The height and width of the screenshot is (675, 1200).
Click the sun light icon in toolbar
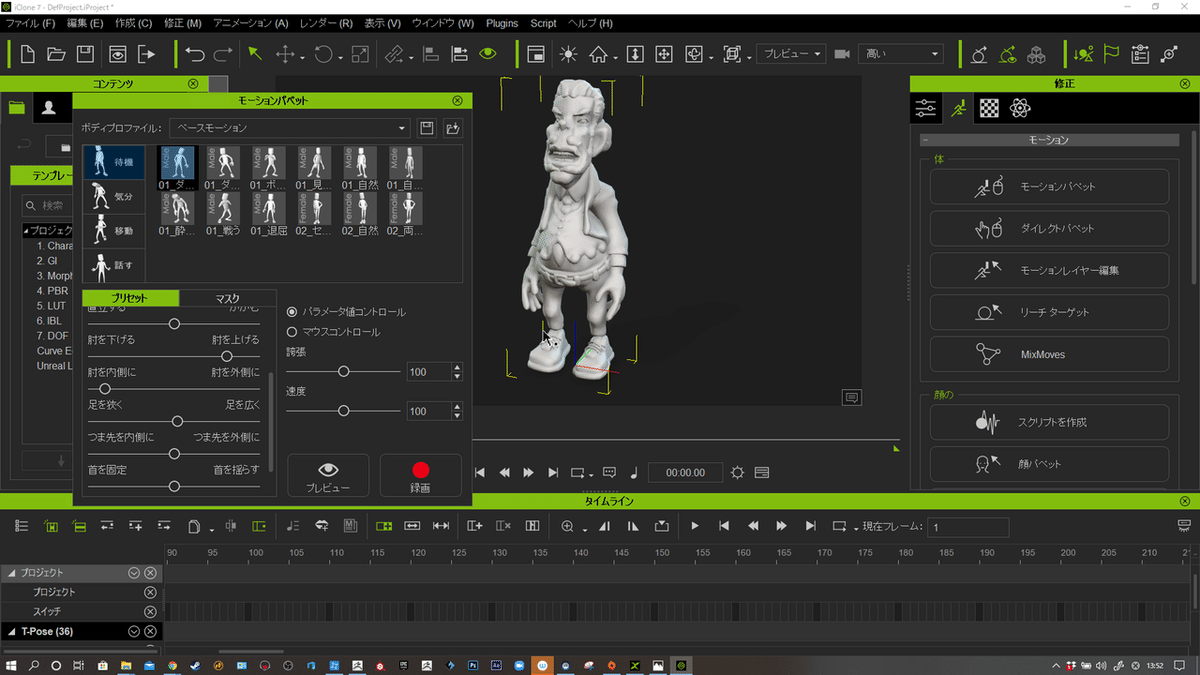[x=567, y=54]
